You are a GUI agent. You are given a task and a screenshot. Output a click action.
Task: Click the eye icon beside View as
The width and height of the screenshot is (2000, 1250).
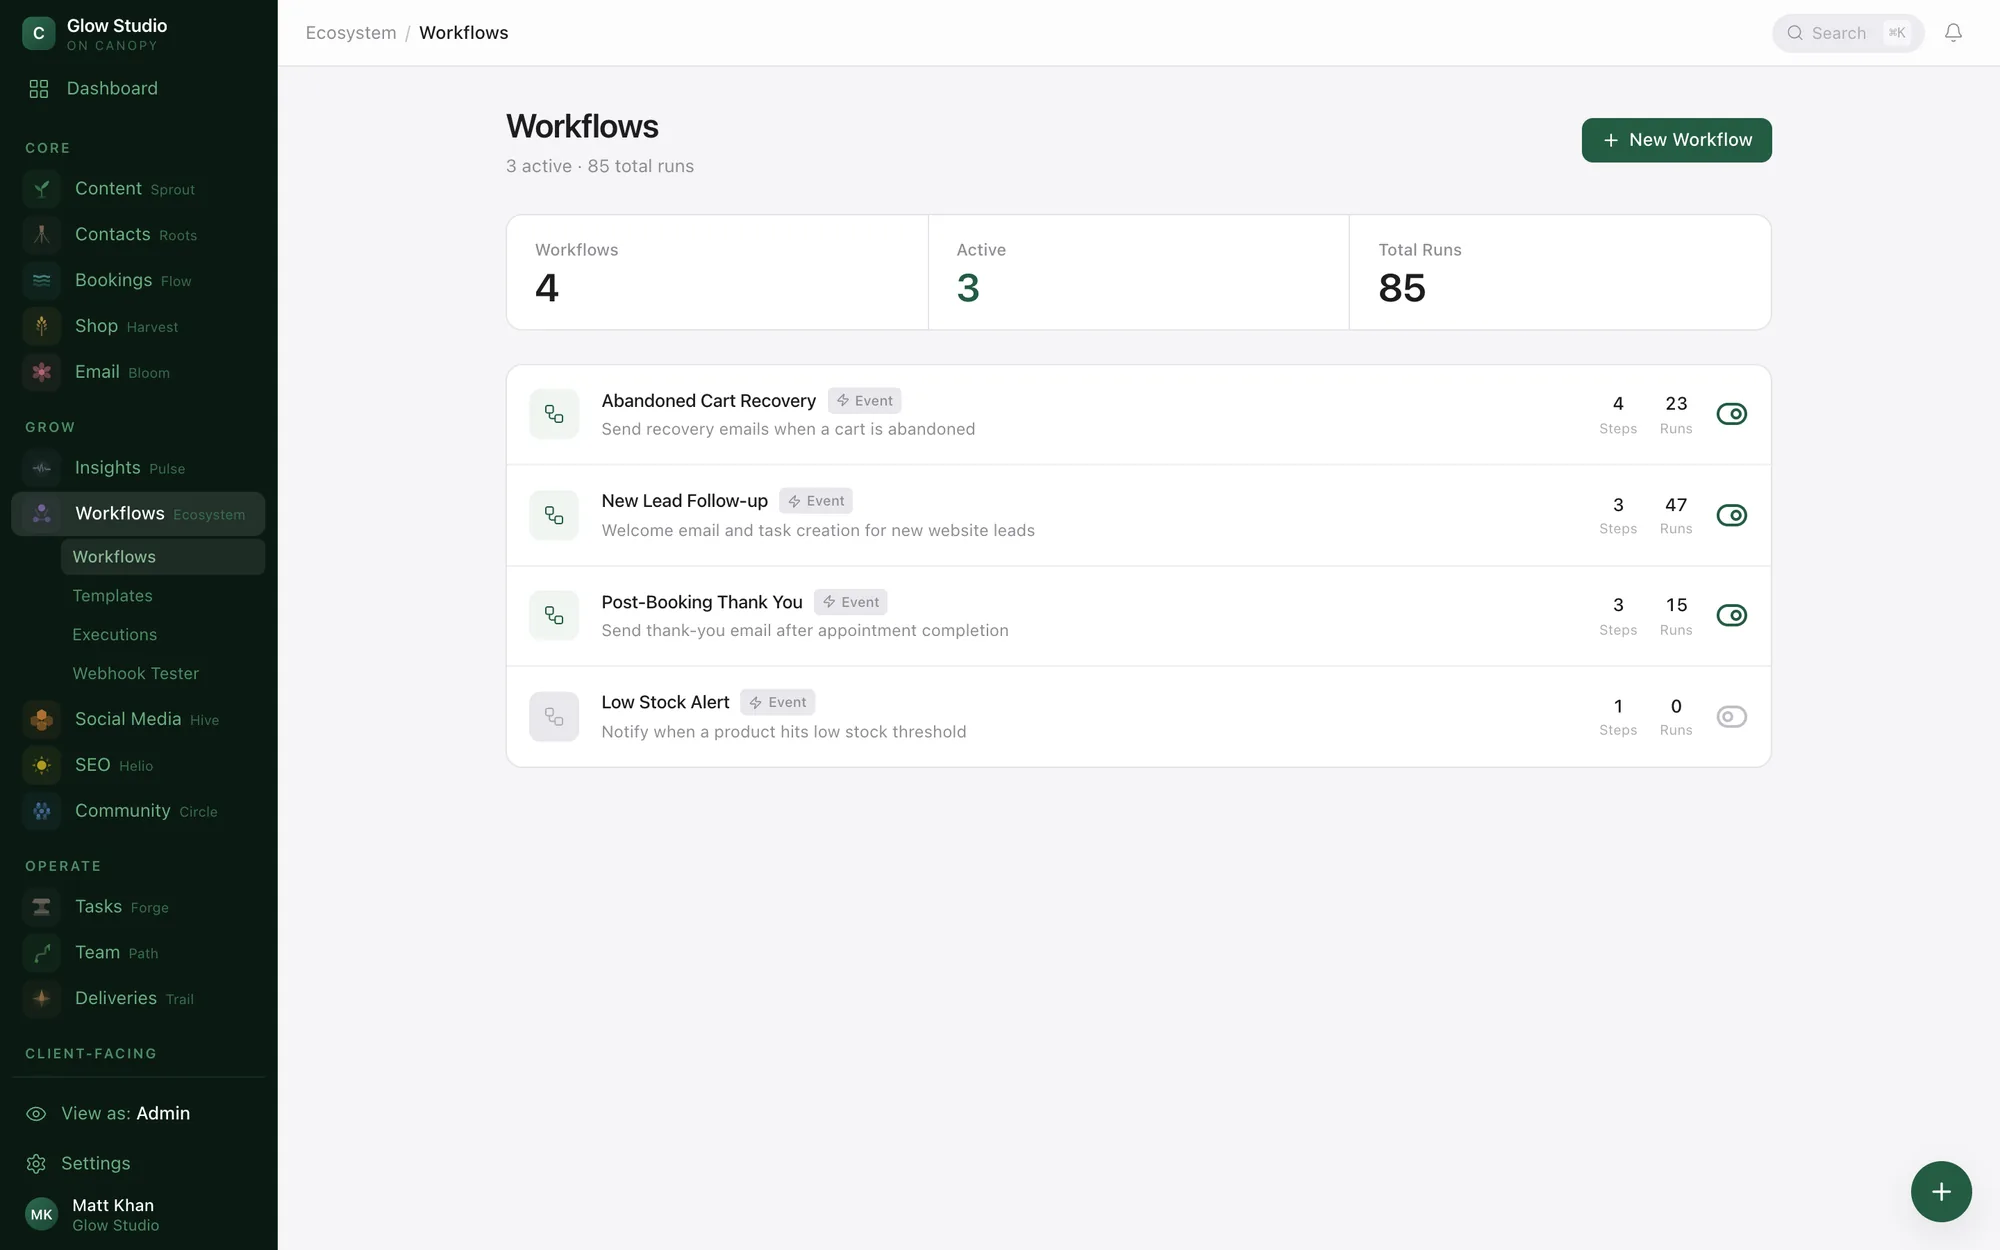[36, 1114]
